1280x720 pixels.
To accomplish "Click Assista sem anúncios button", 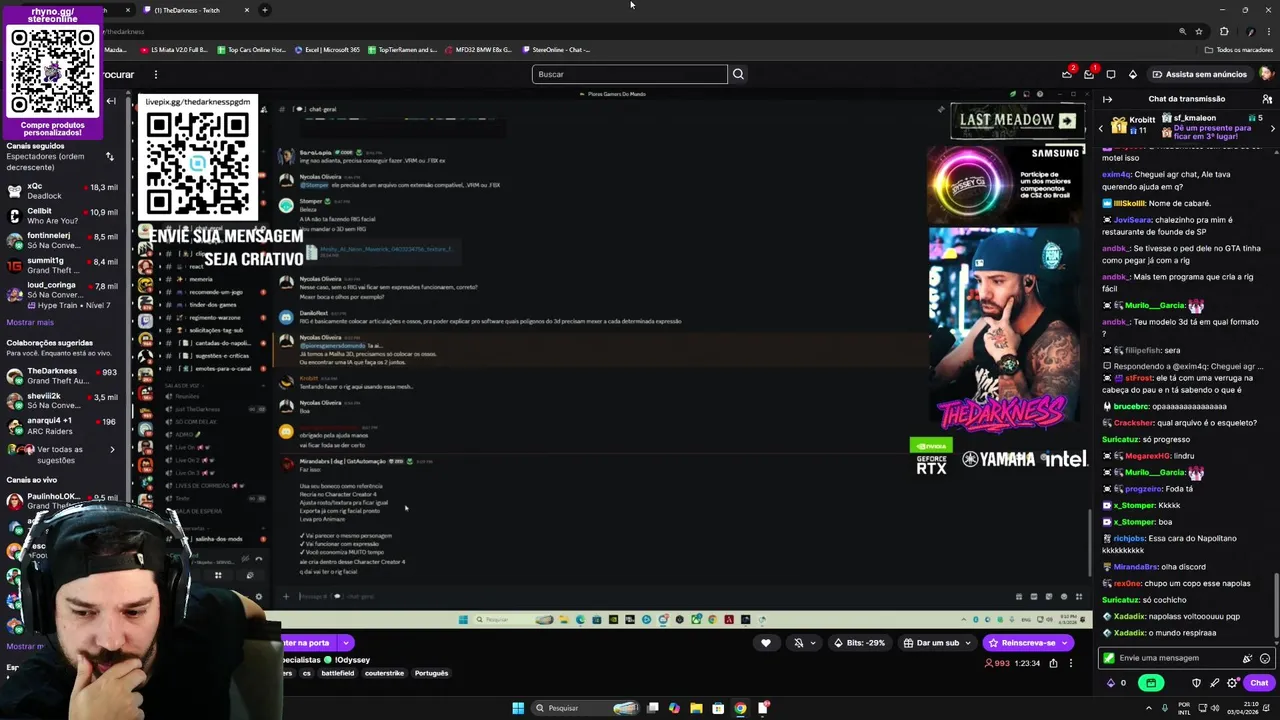I will click(1199, 74).
